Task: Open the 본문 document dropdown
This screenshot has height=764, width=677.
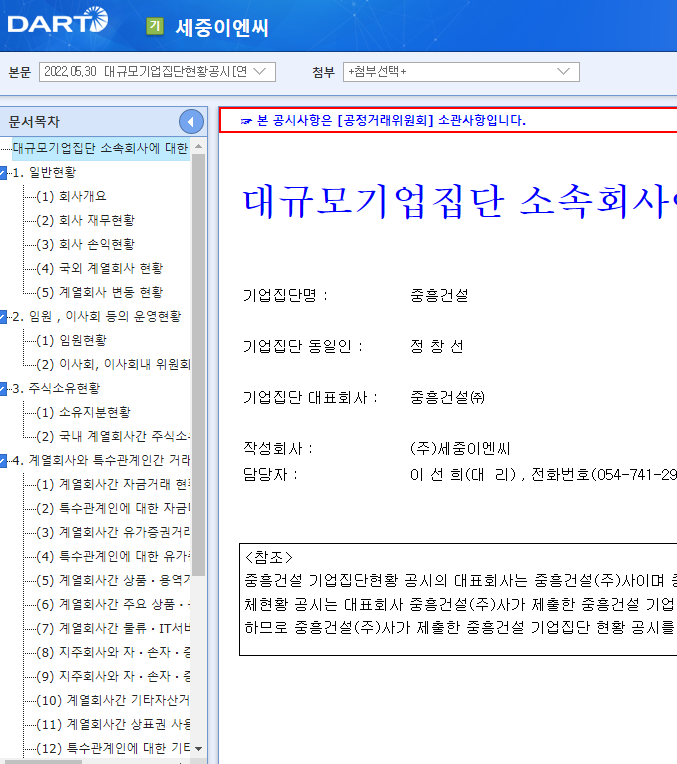Action: coord(157,72)
